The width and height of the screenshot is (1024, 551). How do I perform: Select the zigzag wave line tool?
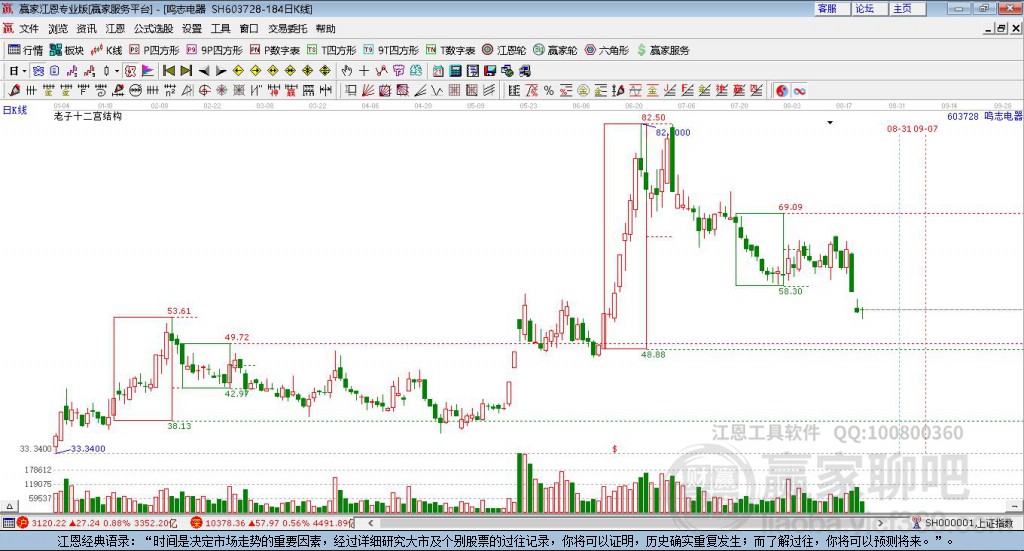pos(437,91)
